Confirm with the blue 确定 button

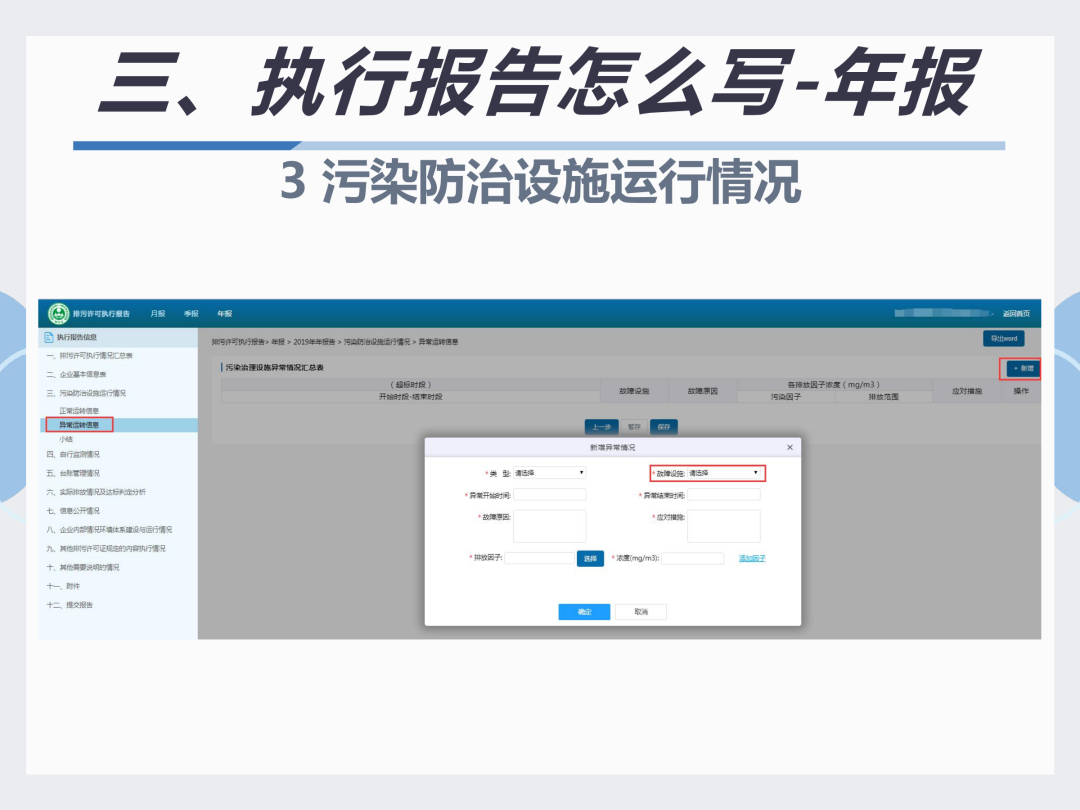point(584,612)
